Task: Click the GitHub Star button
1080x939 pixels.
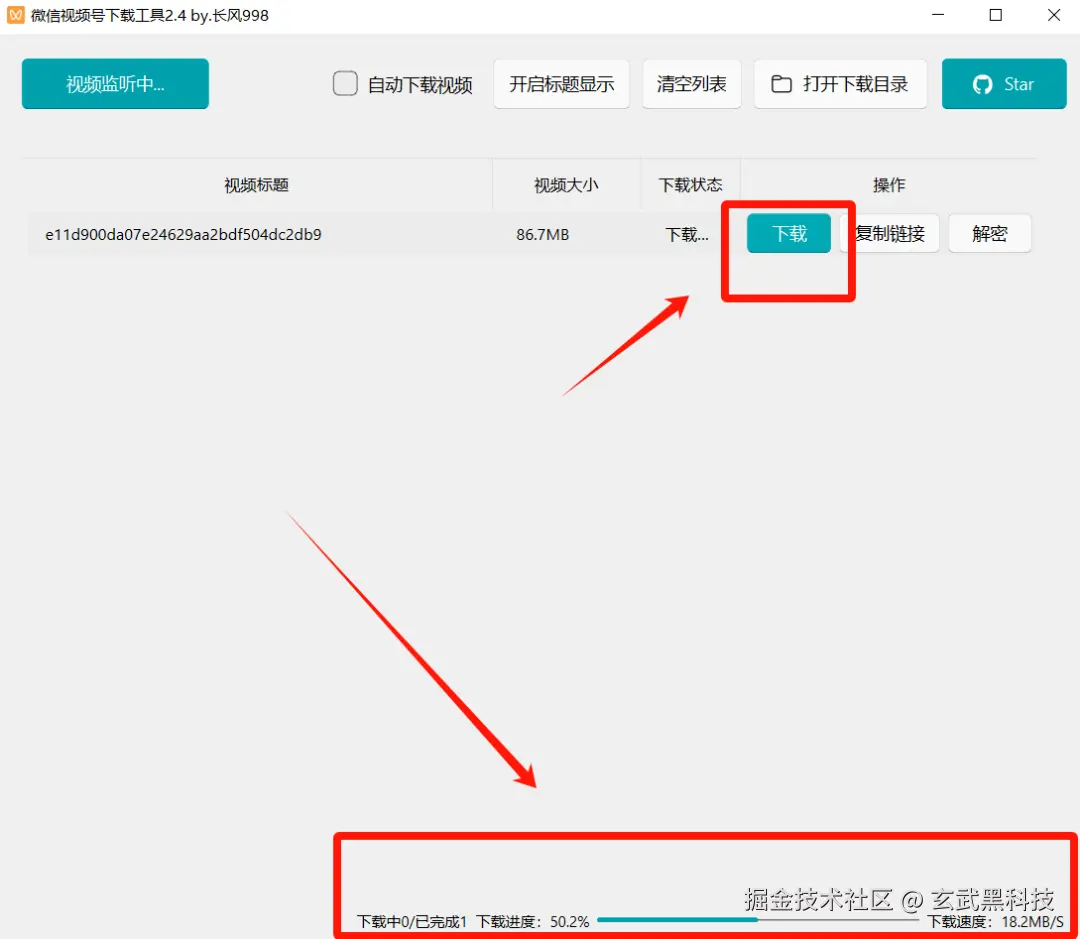Action: (1004, 84)
